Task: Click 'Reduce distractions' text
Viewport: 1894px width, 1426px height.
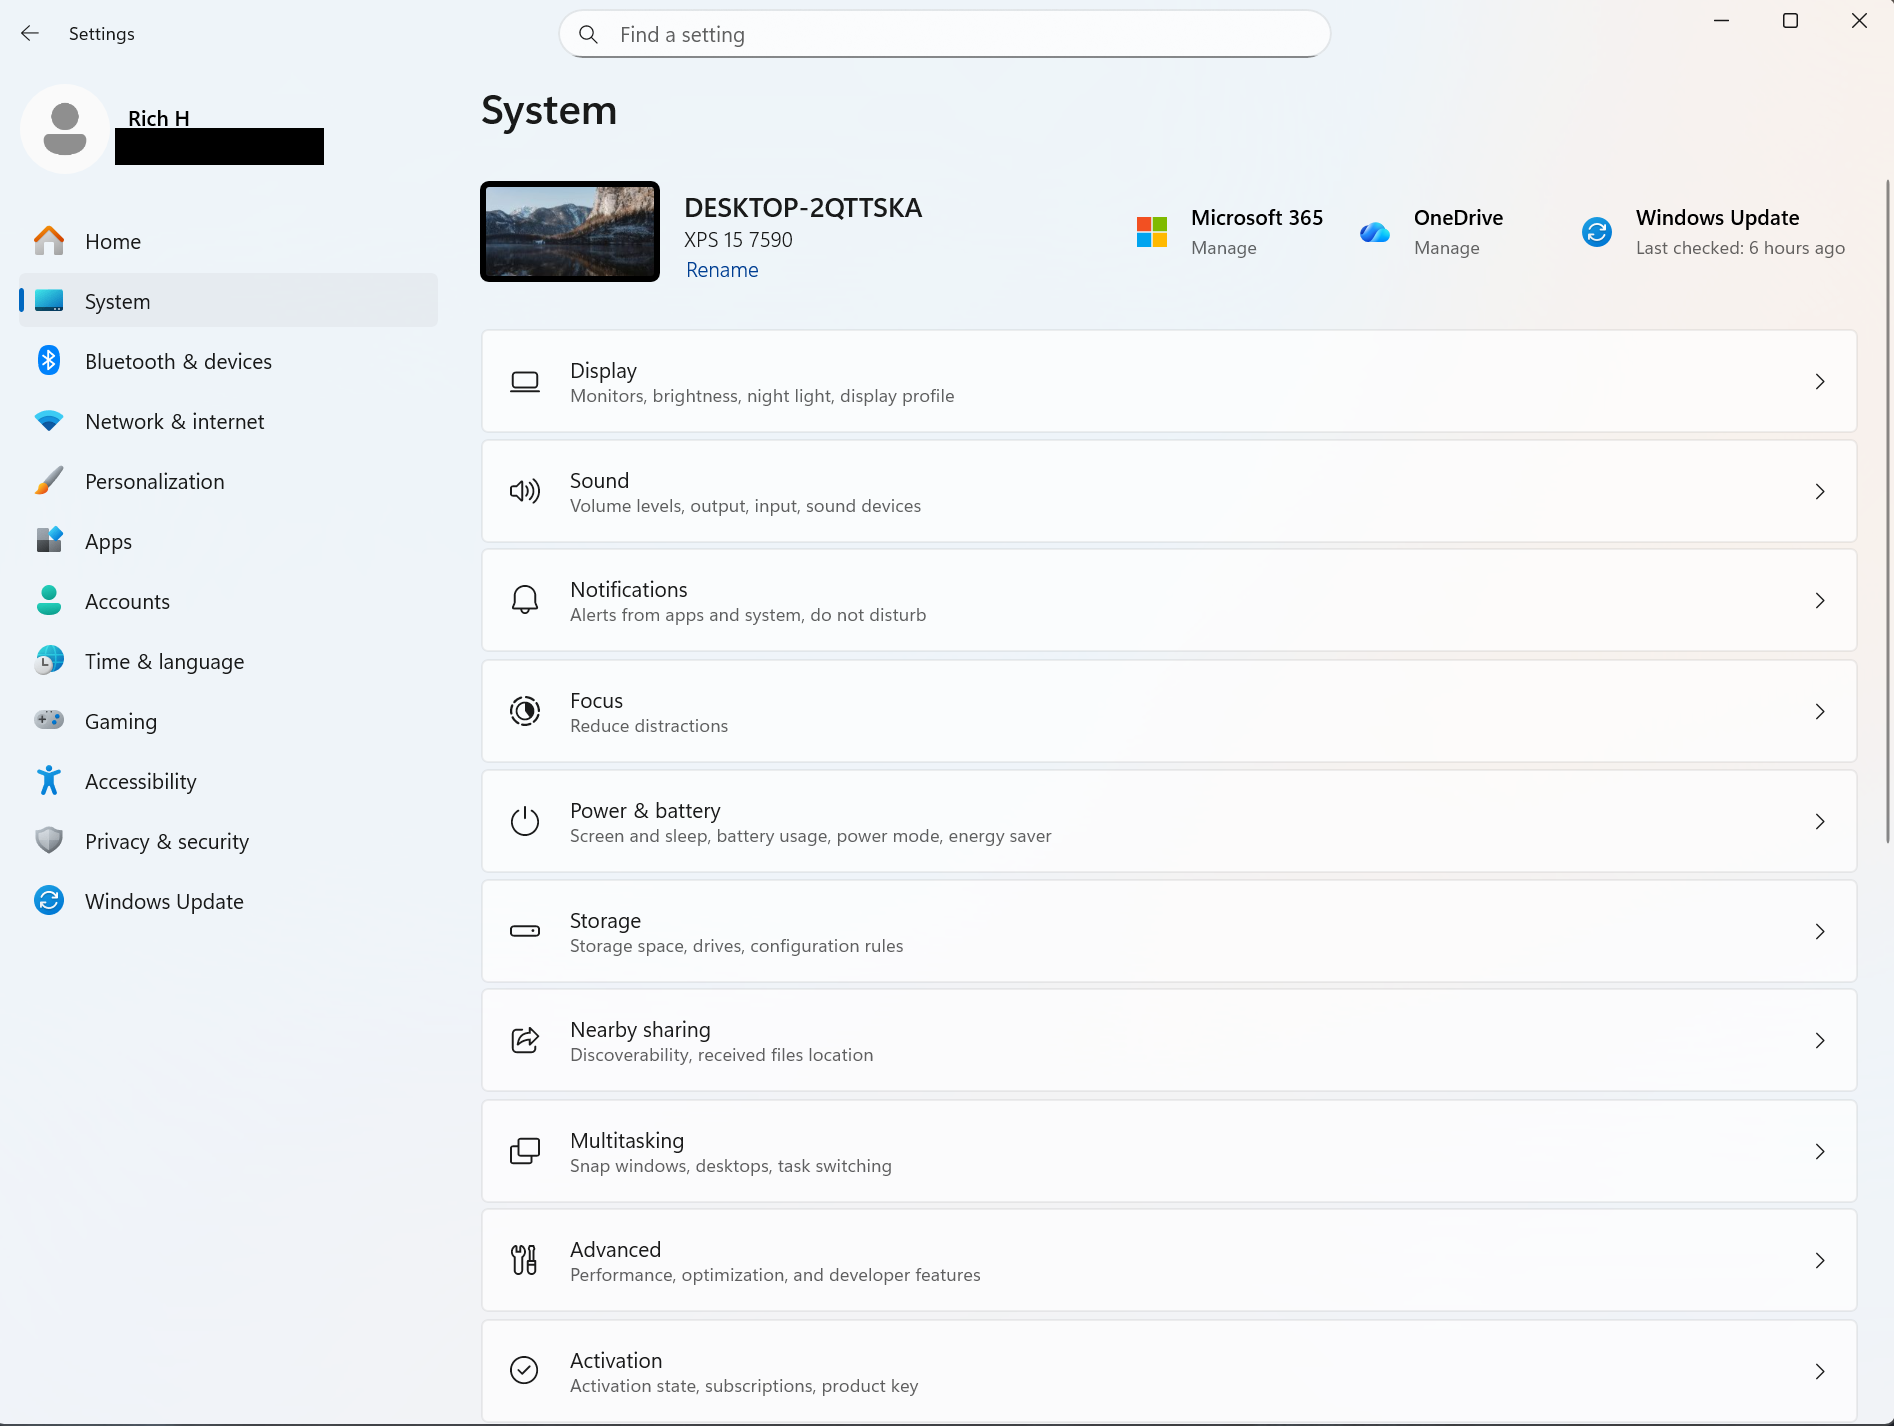Action: tap(649, 726)
